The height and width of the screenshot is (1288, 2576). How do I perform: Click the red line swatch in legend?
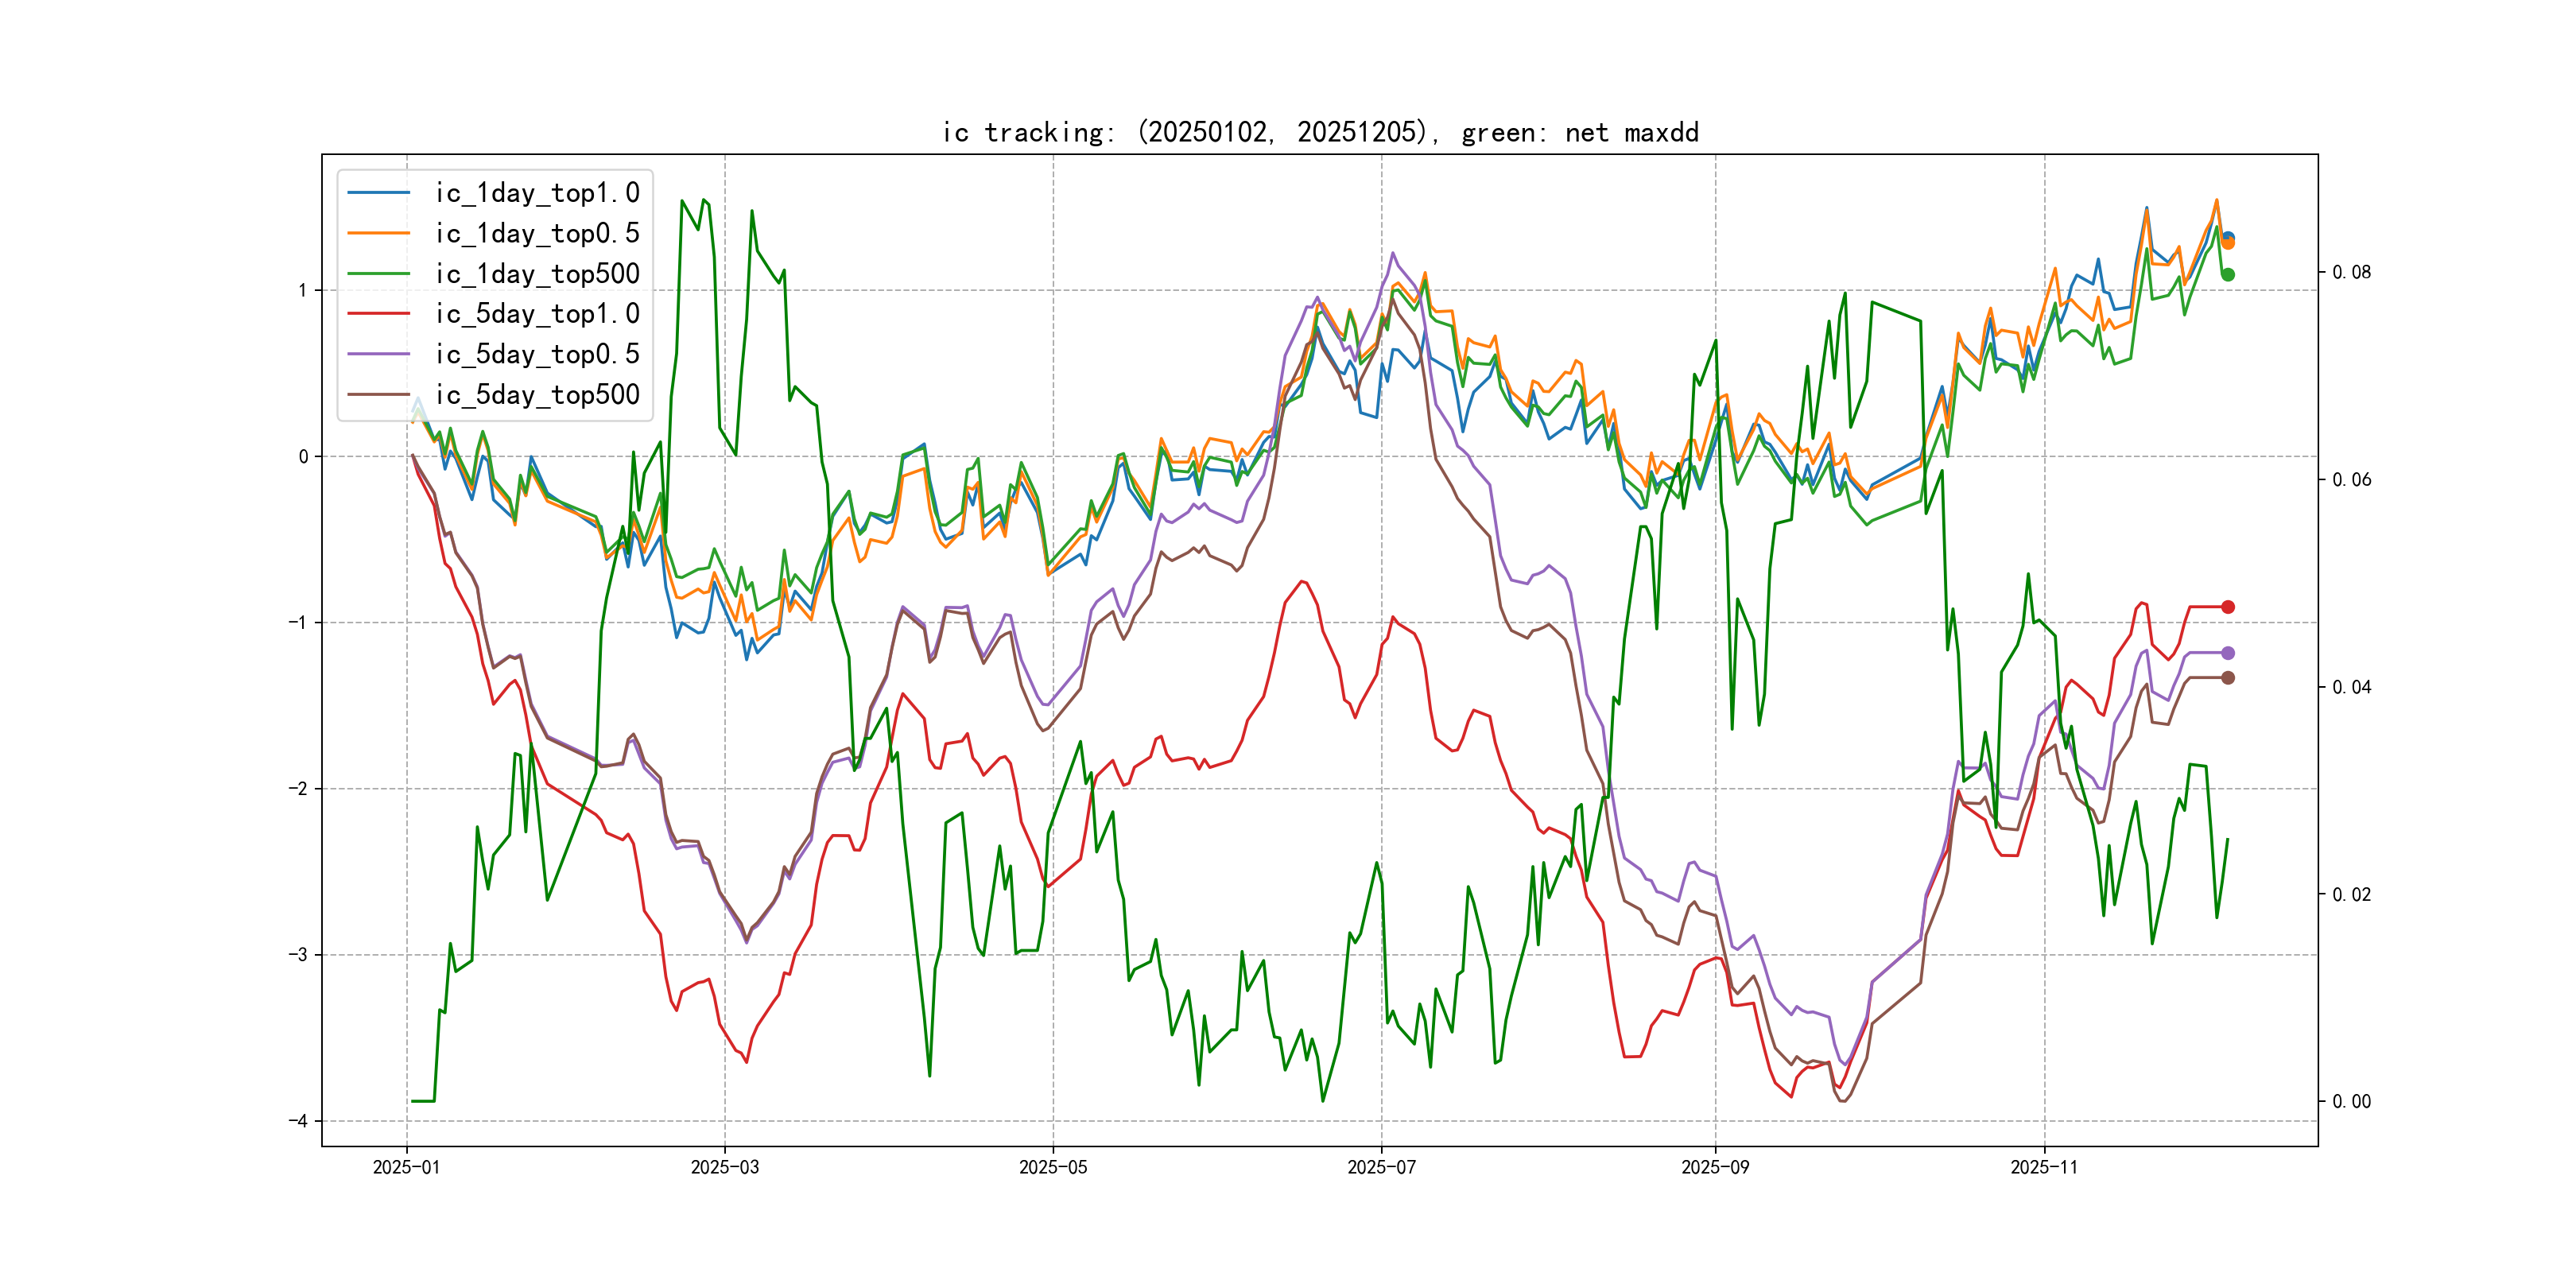pyautogui.click(x=378, y=314)
